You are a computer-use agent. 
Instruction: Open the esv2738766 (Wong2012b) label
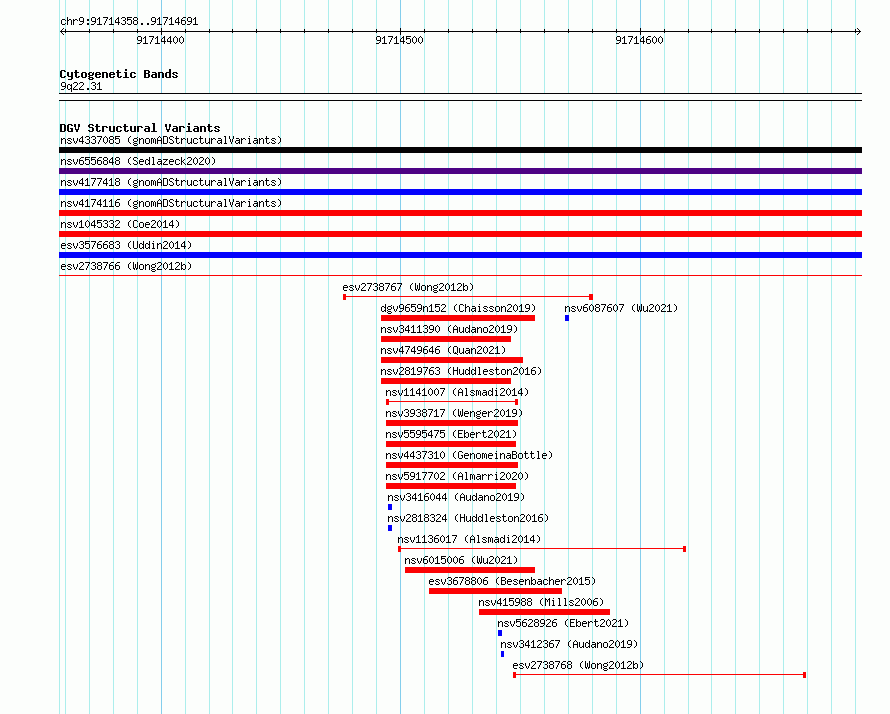coord(126,266)
